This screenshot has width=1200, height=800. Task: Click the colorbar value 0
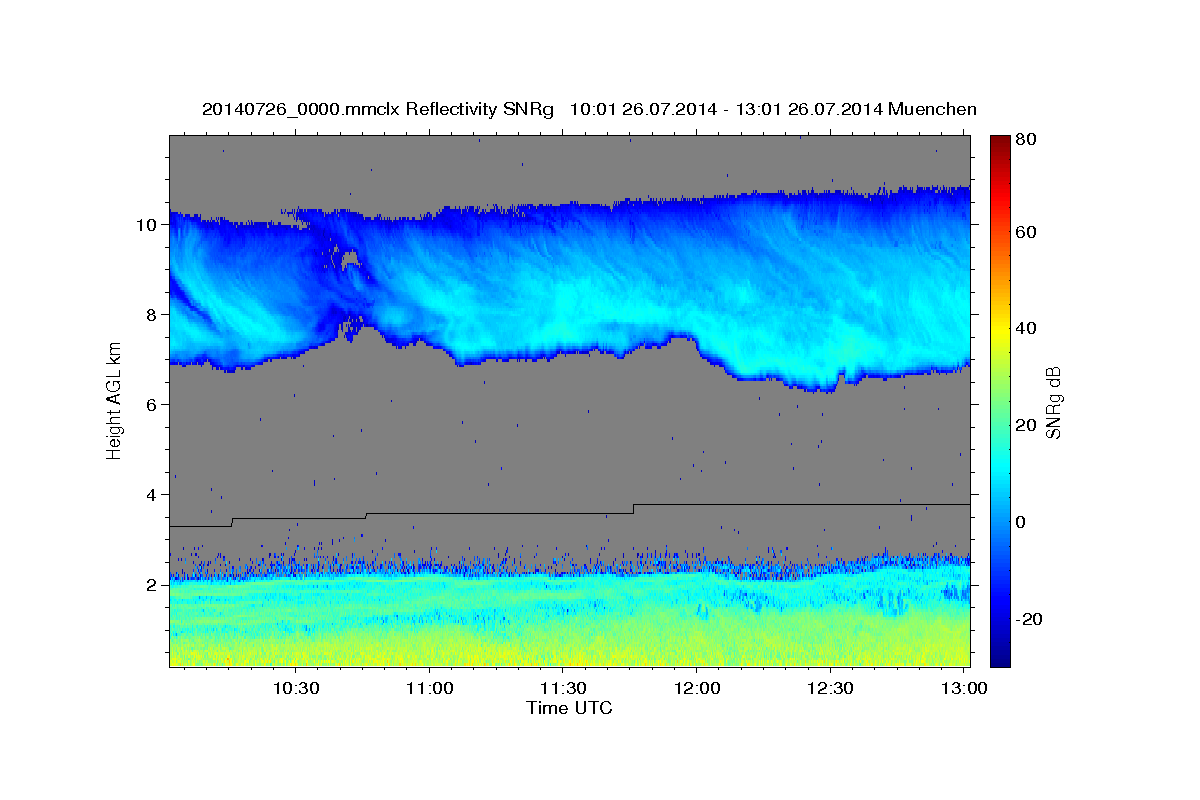click(x=1021, y=522)
